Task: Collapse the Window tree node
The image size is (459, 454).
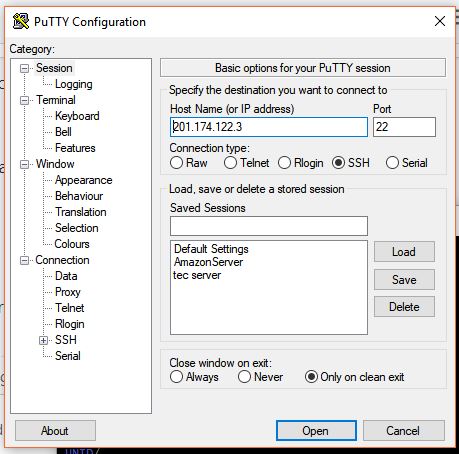Action: coord(24,164)
